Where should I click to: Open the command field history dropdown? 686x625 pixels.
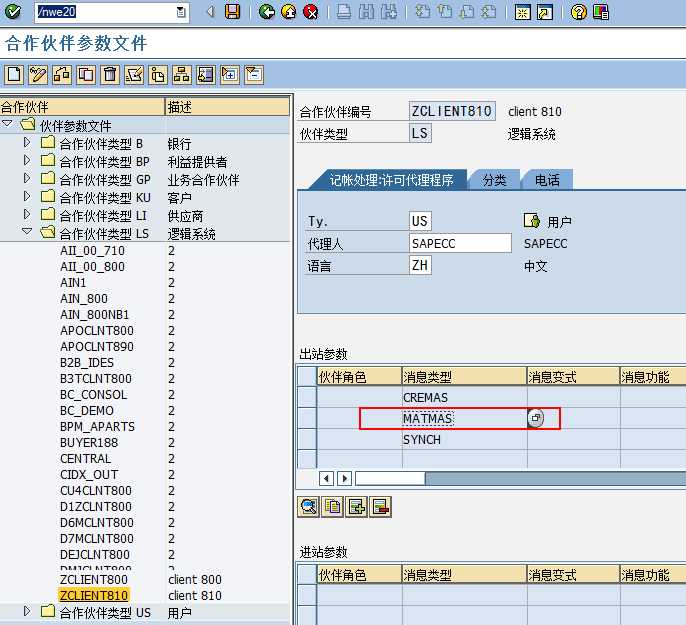181,12
